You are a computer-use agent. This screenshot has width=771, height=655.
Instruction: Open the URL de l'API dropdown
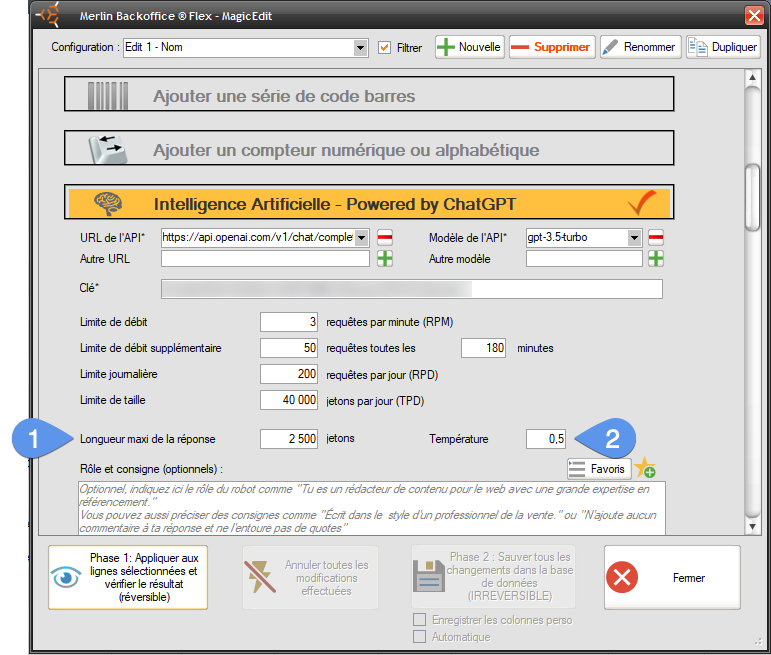(361, 238)
